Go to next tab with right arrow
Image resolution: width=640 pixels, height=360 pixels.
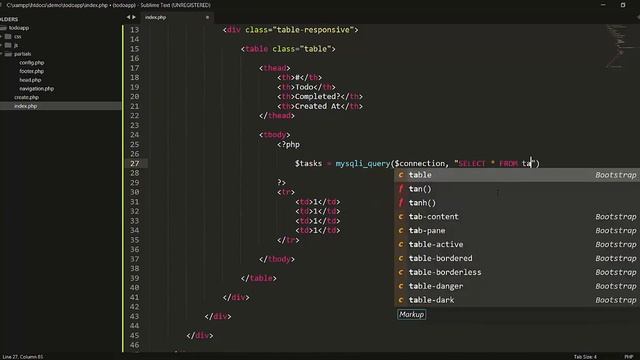point(134,17)
